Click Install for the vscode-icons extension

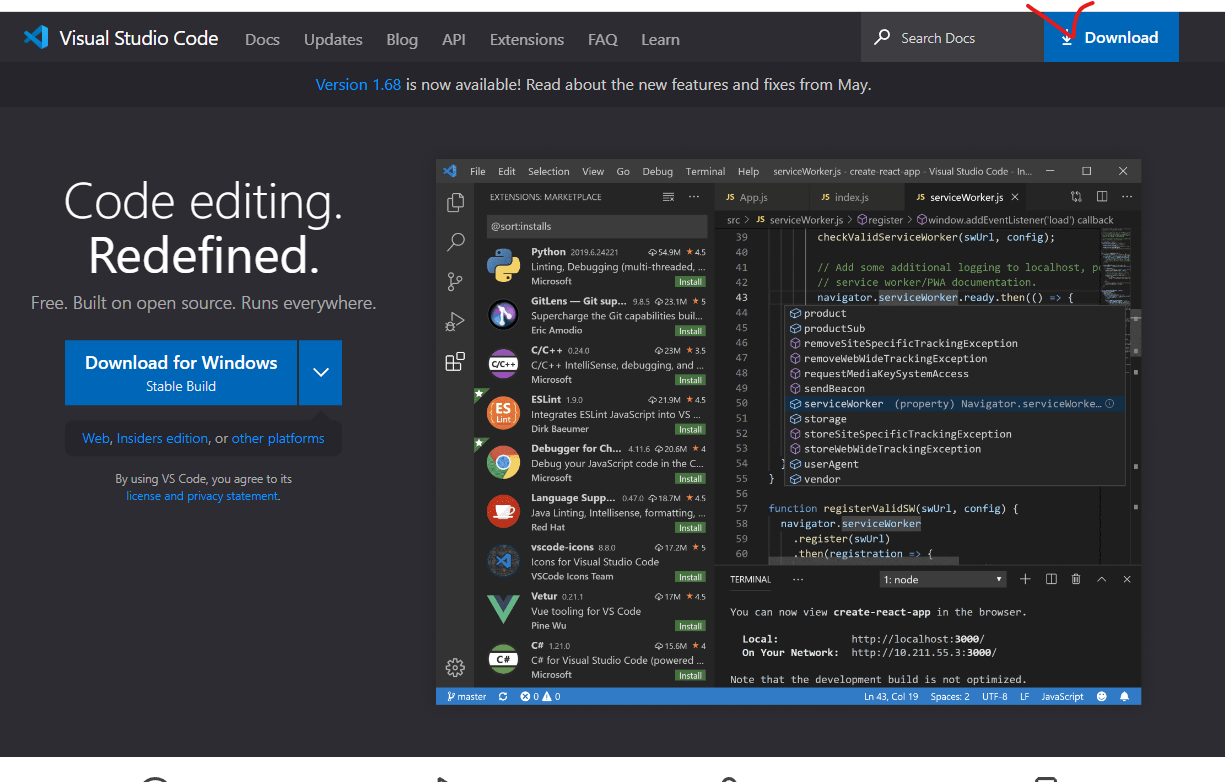690,577
